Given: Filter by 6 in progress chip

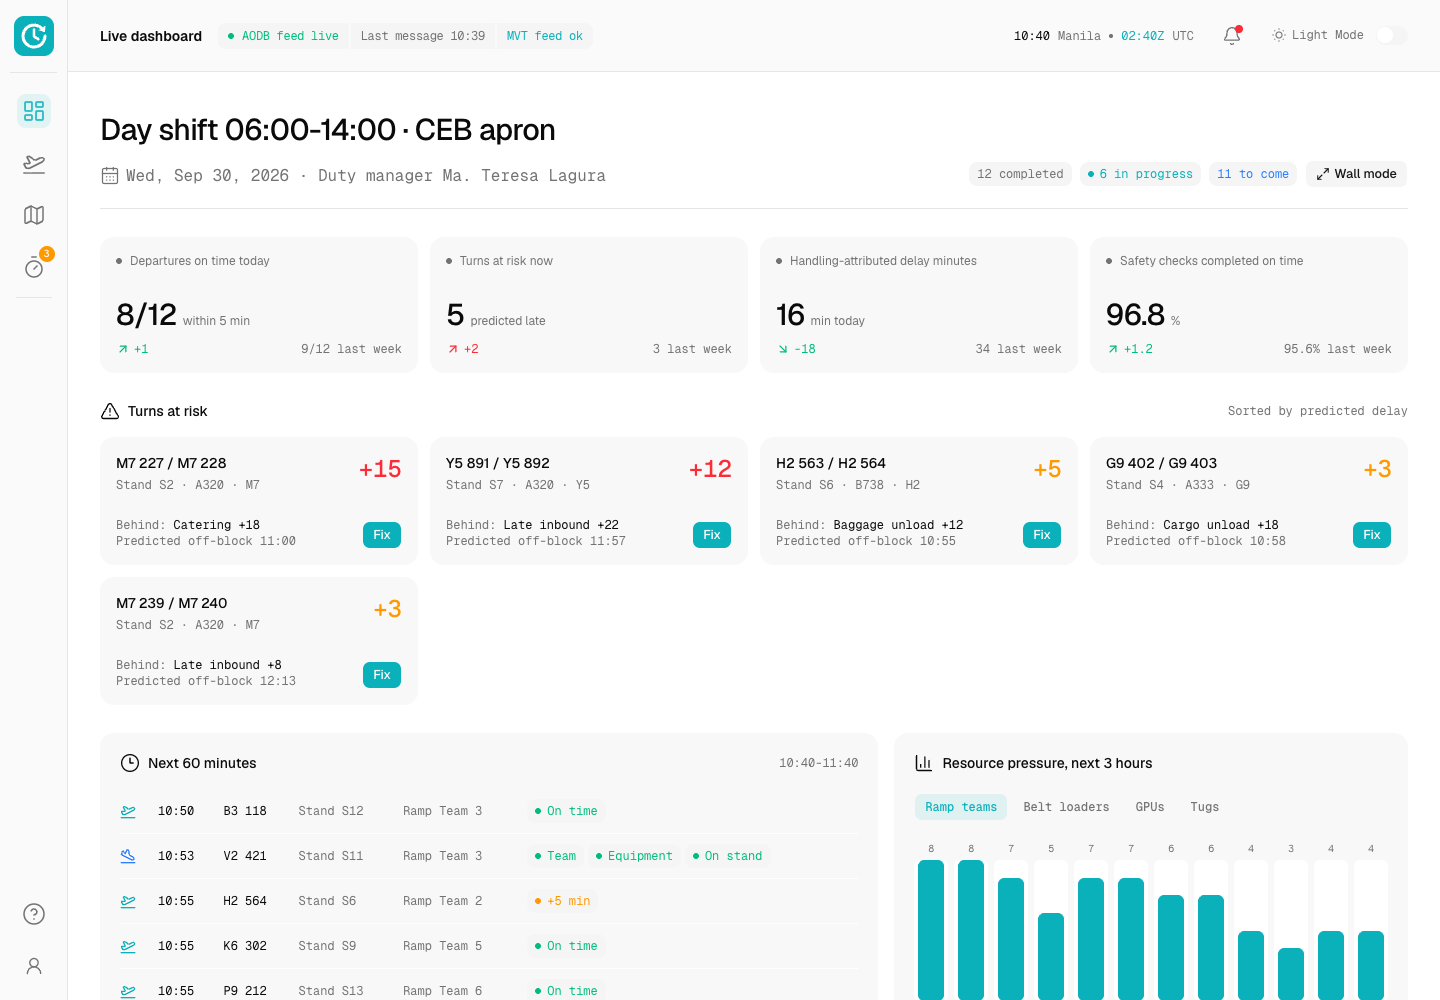Looking at the screenshot, I should (1140, 174).
